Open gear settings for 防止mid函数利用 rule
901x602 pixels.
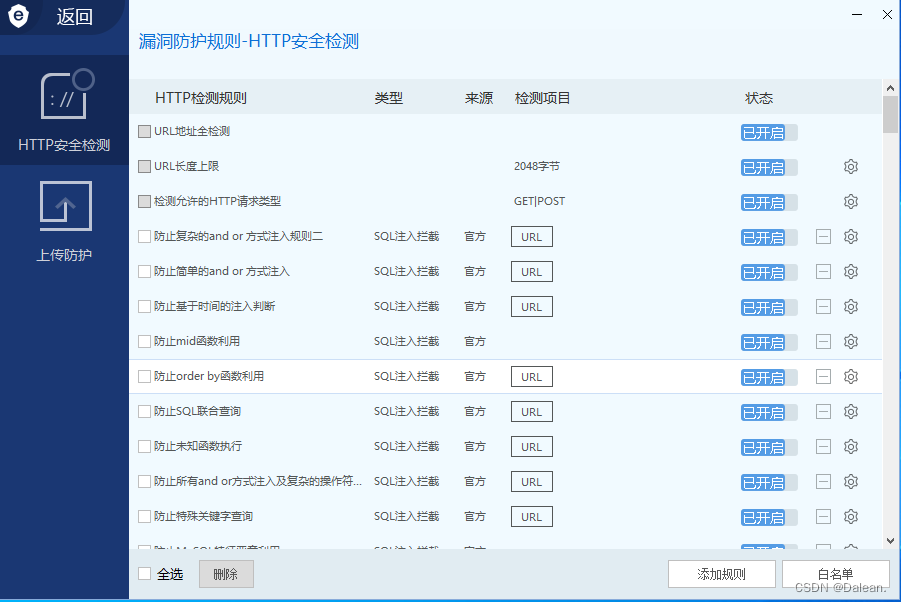click(x=851, y=342)
